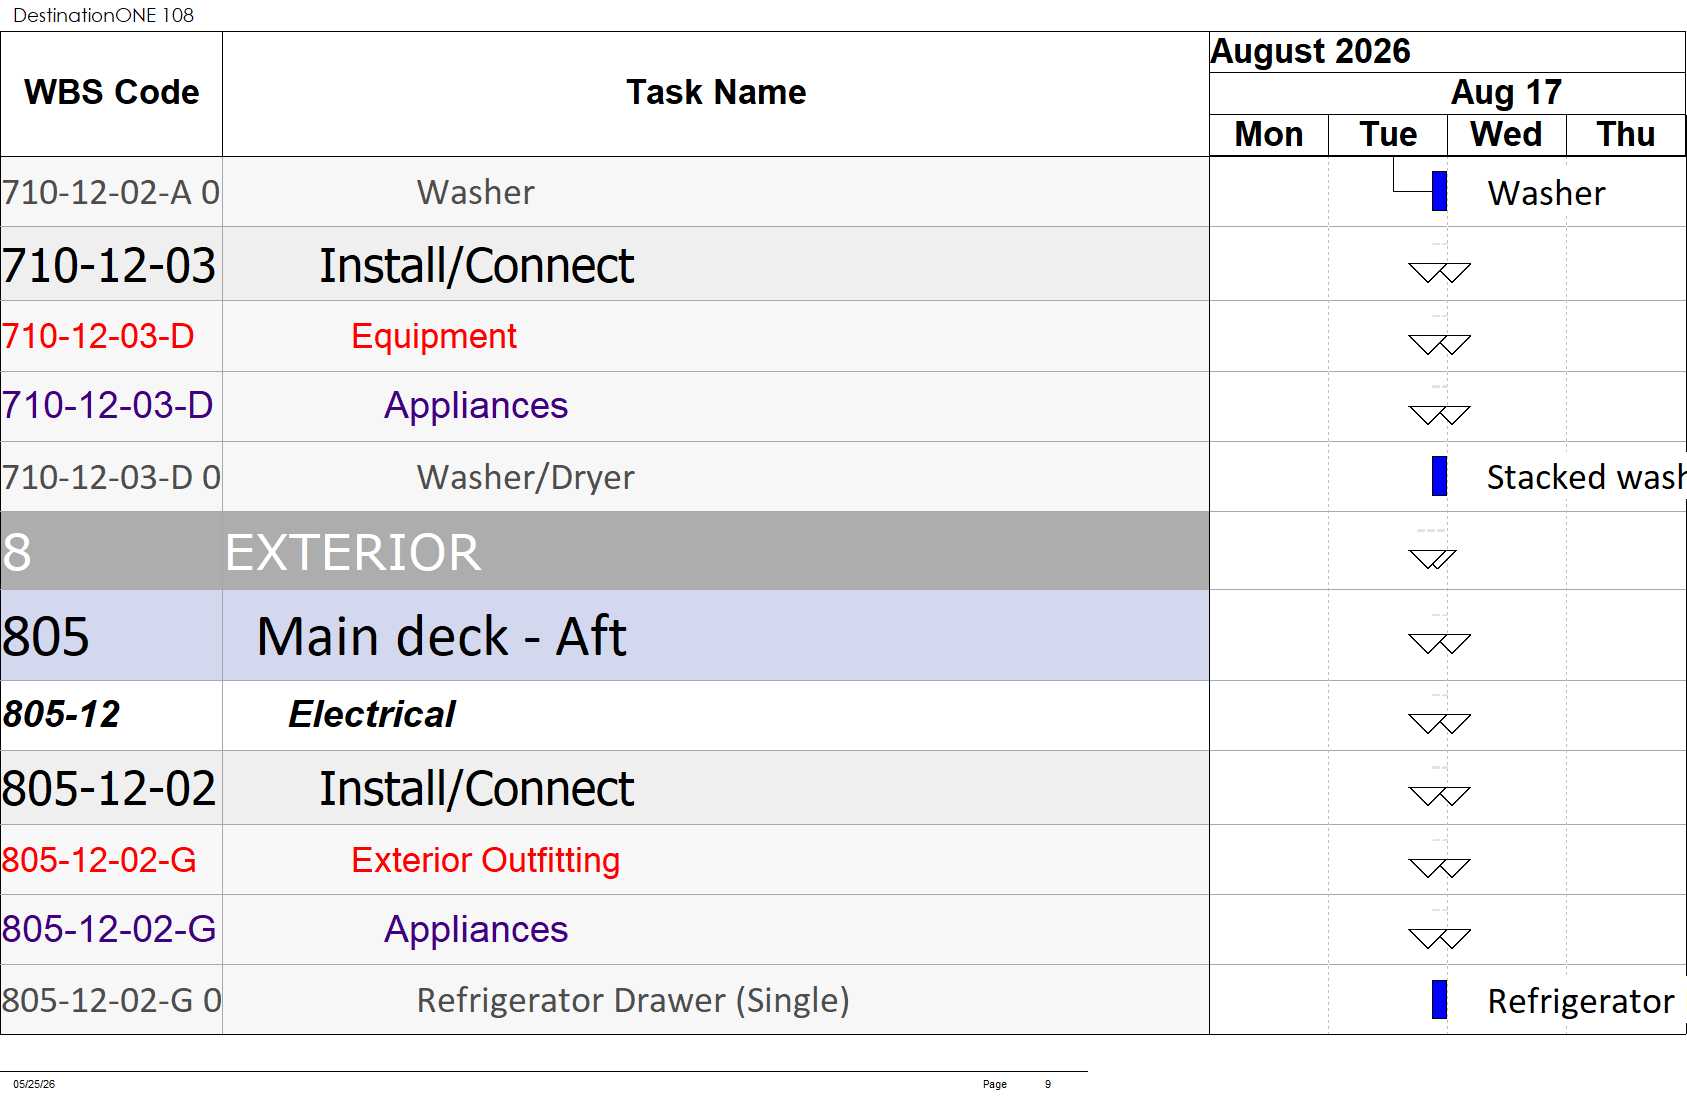Click the EXTERIOR summary milestone marker
The image size is (1687, 1097).
pos(1432,558)
